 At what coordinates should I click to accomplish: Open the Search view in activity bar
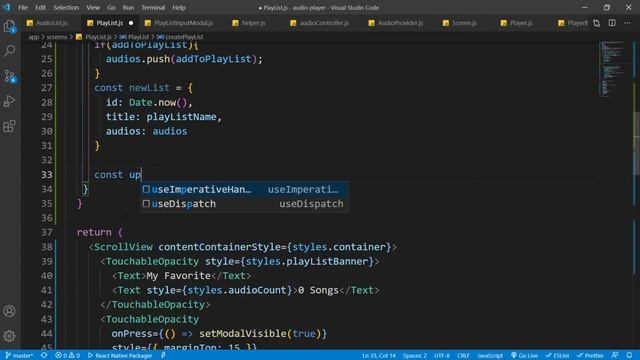(9, 51)
